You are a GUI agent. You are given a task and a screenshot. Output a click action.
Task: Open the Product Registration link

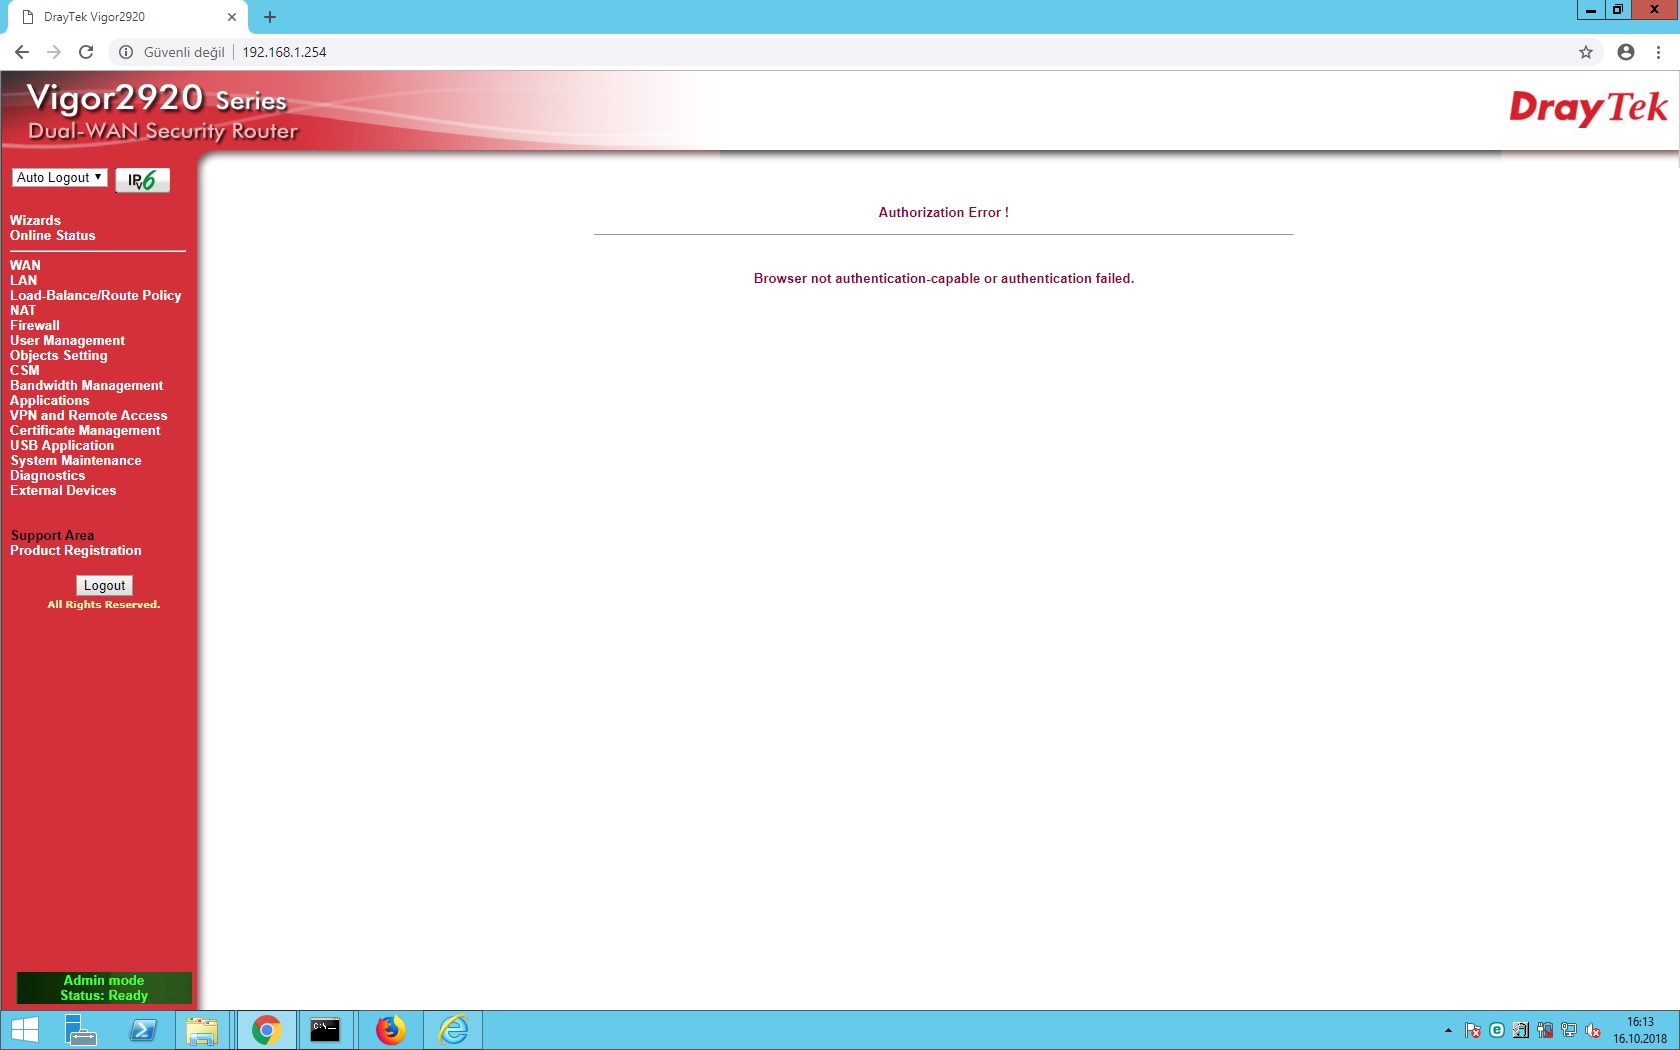[x=76, y=550]
